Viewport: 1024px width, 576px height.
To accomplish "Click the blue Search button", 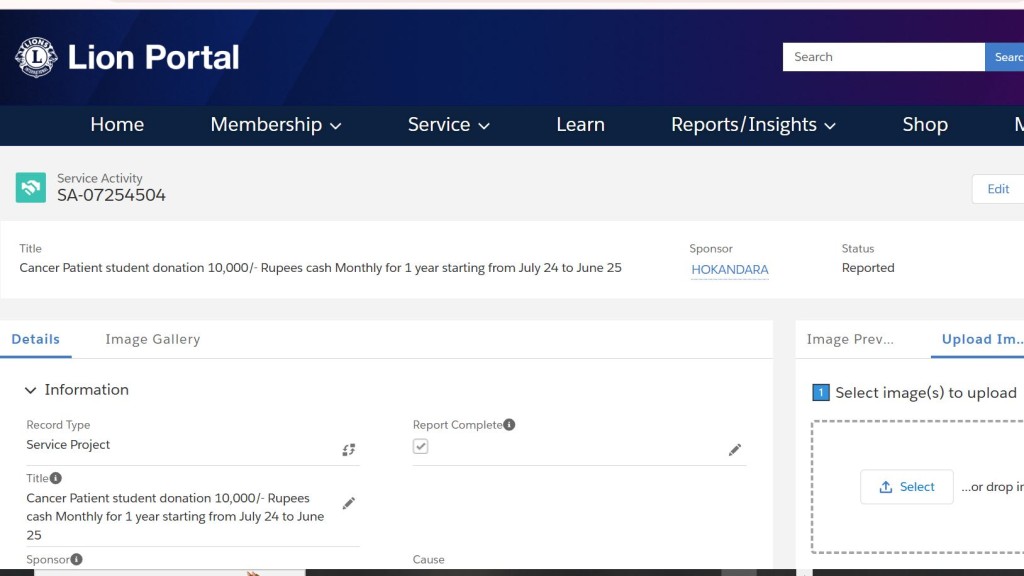I will pos(1004,57).
